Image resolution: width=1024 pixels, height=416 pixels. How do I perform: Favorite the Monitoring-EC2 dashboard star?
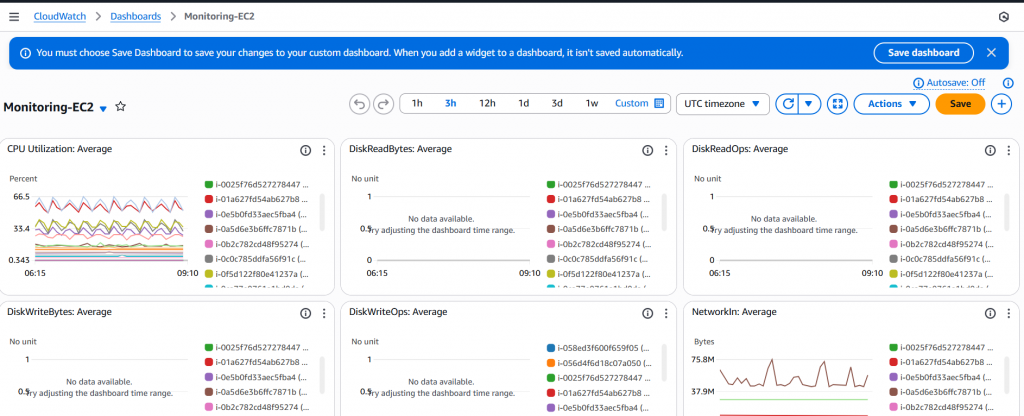tap(121, 106)
